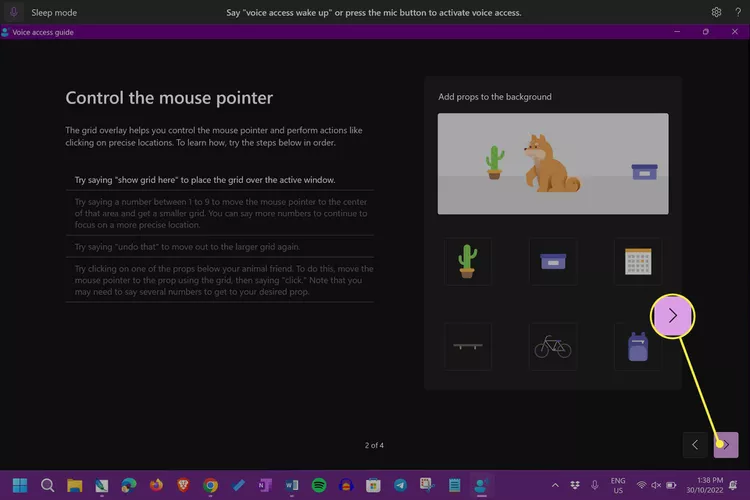Image resolution: width=750 pixels, height=500 pixels.
Task: Open Notepad from the taskbar
Action: [454, 485]
